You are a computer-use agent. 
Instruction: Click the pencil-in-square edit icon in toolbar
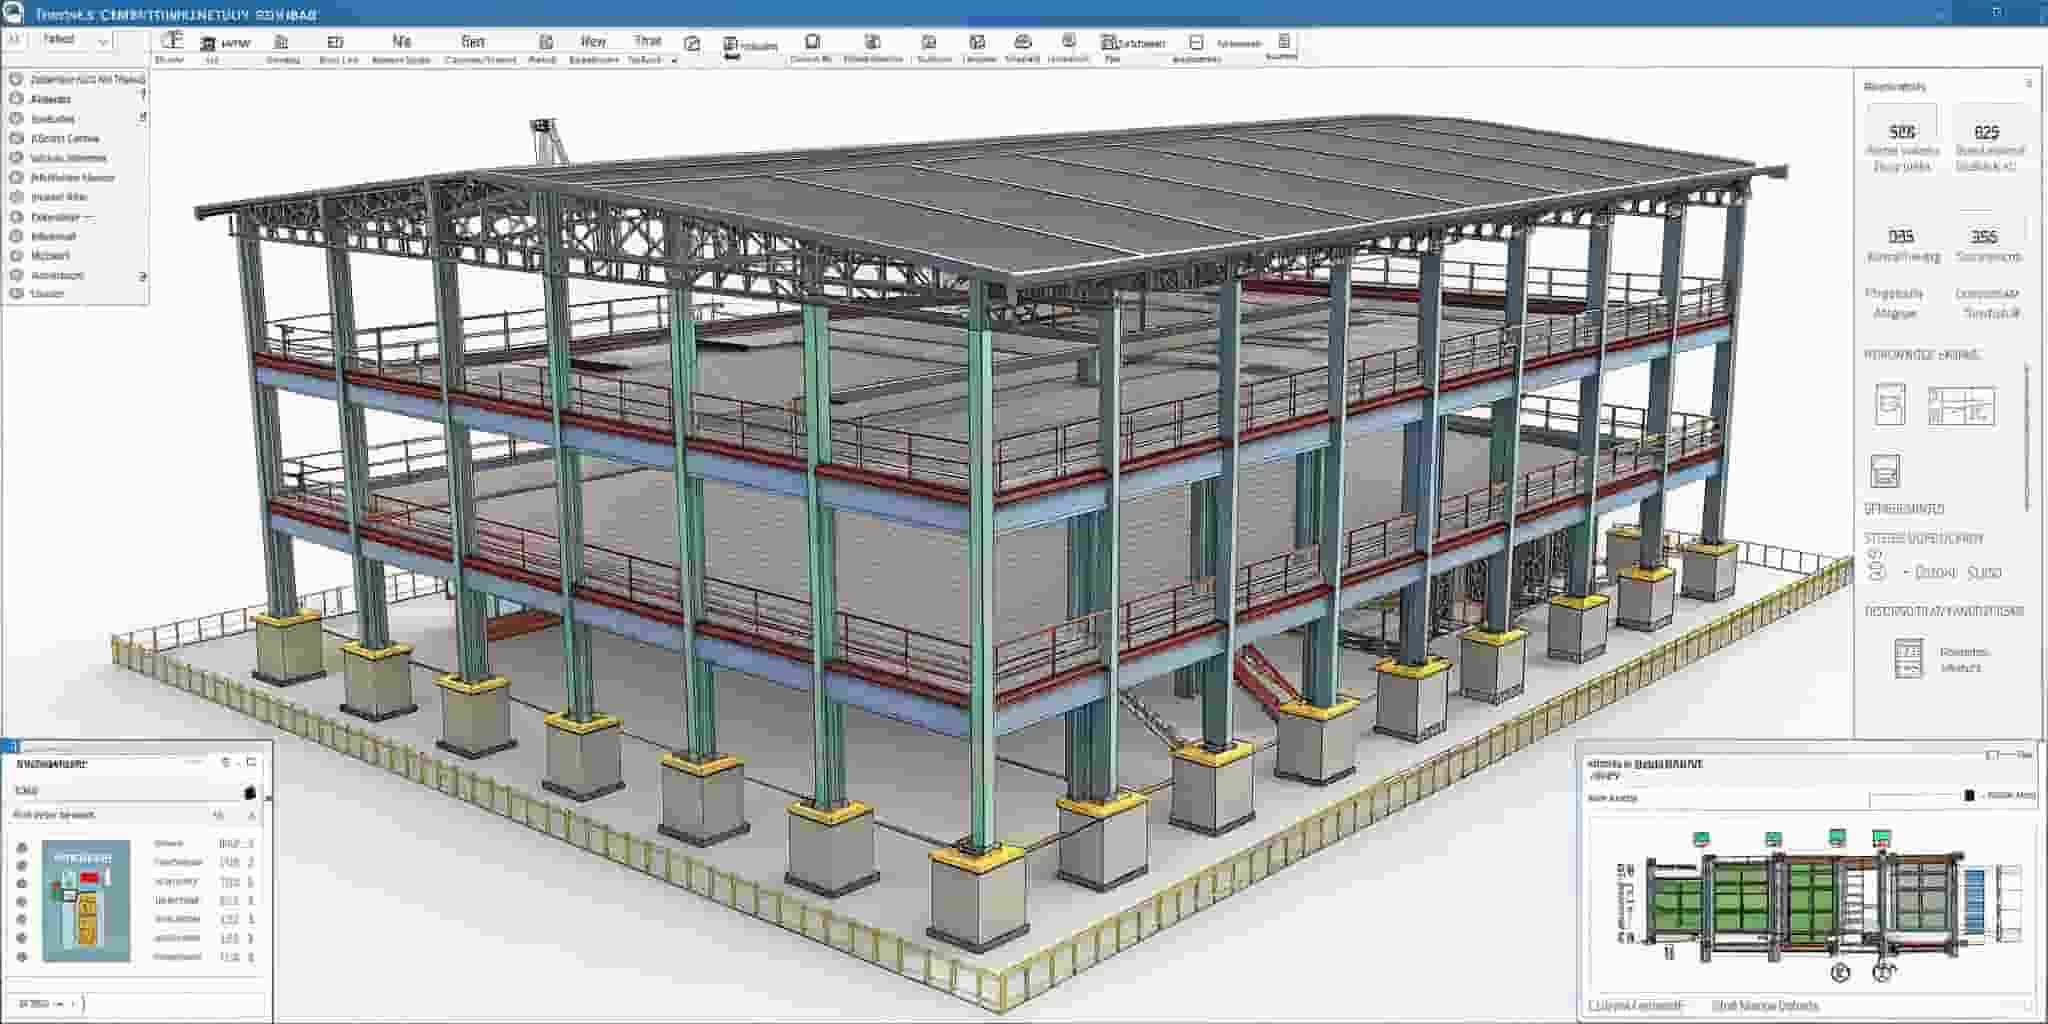coord(691,43)
